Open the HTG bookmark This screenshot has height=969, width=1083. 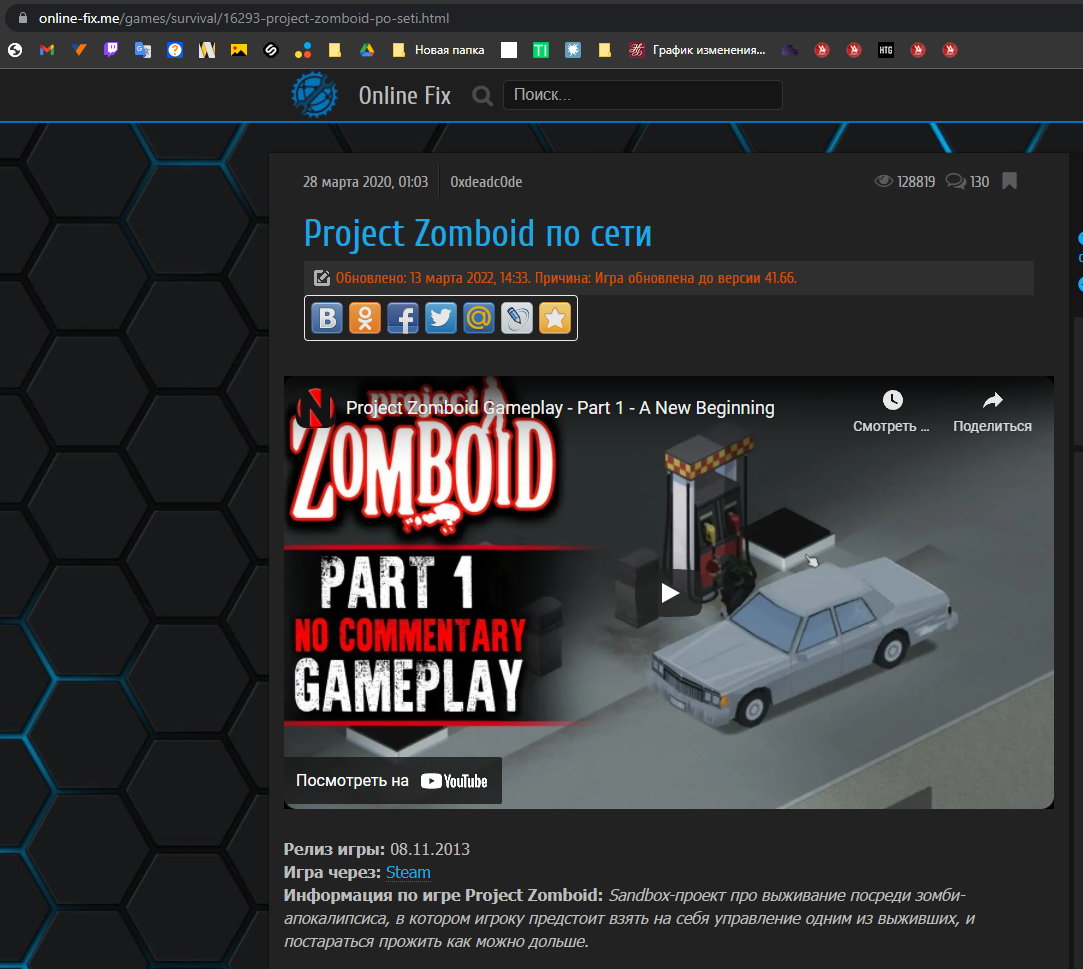pyautogui.click(x=885, y=50)
